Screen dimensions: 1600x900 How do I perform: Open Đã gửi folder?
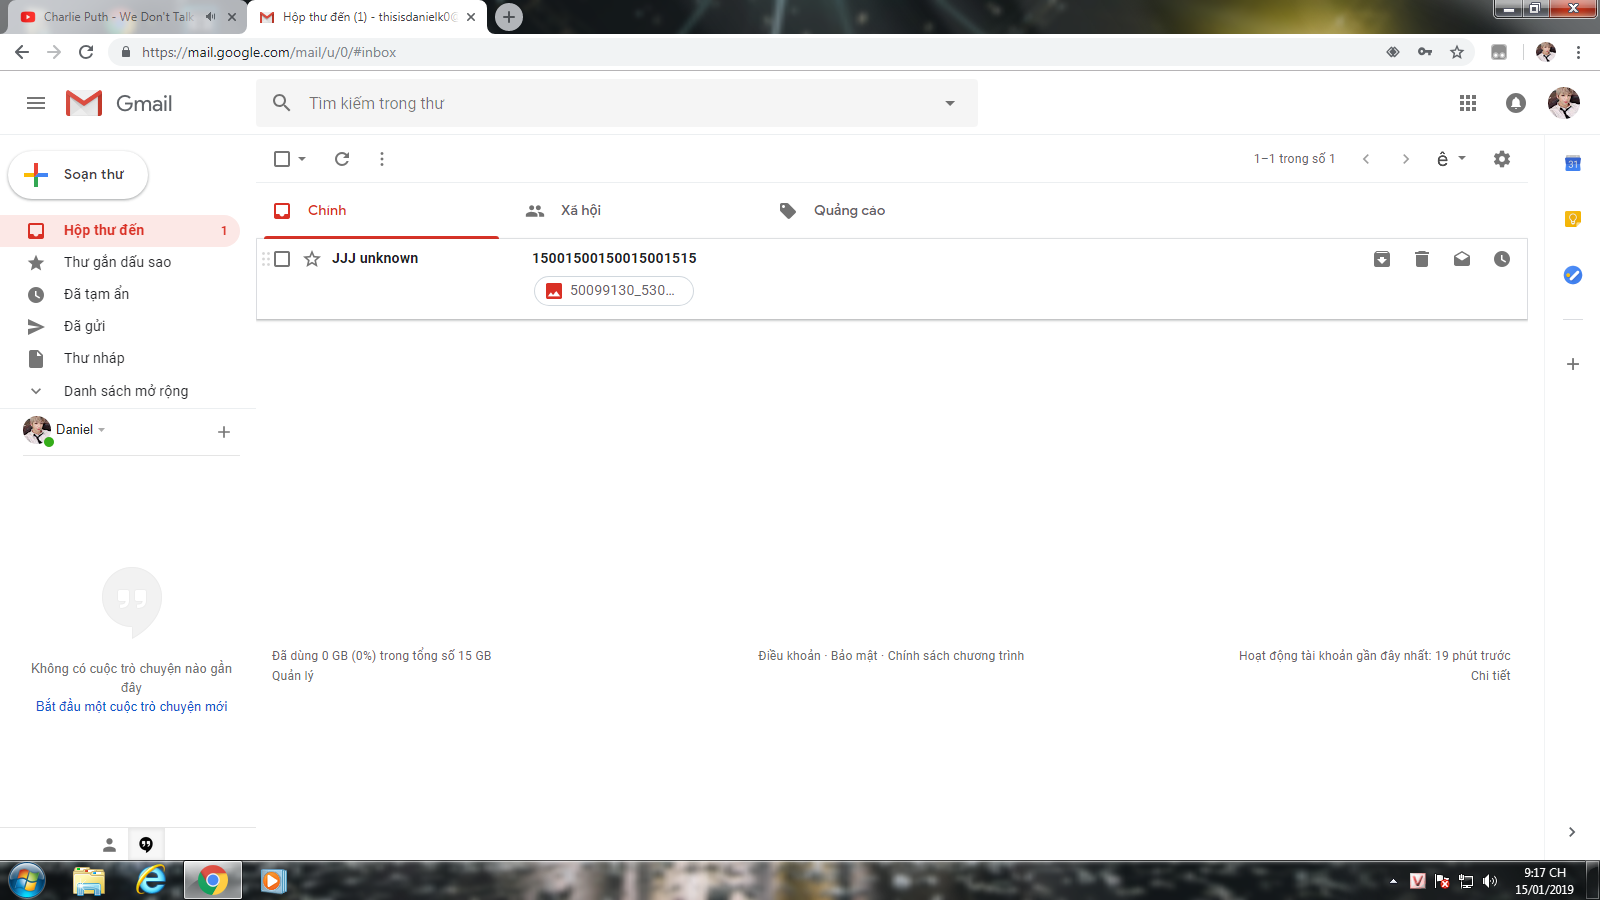[120, 327]
